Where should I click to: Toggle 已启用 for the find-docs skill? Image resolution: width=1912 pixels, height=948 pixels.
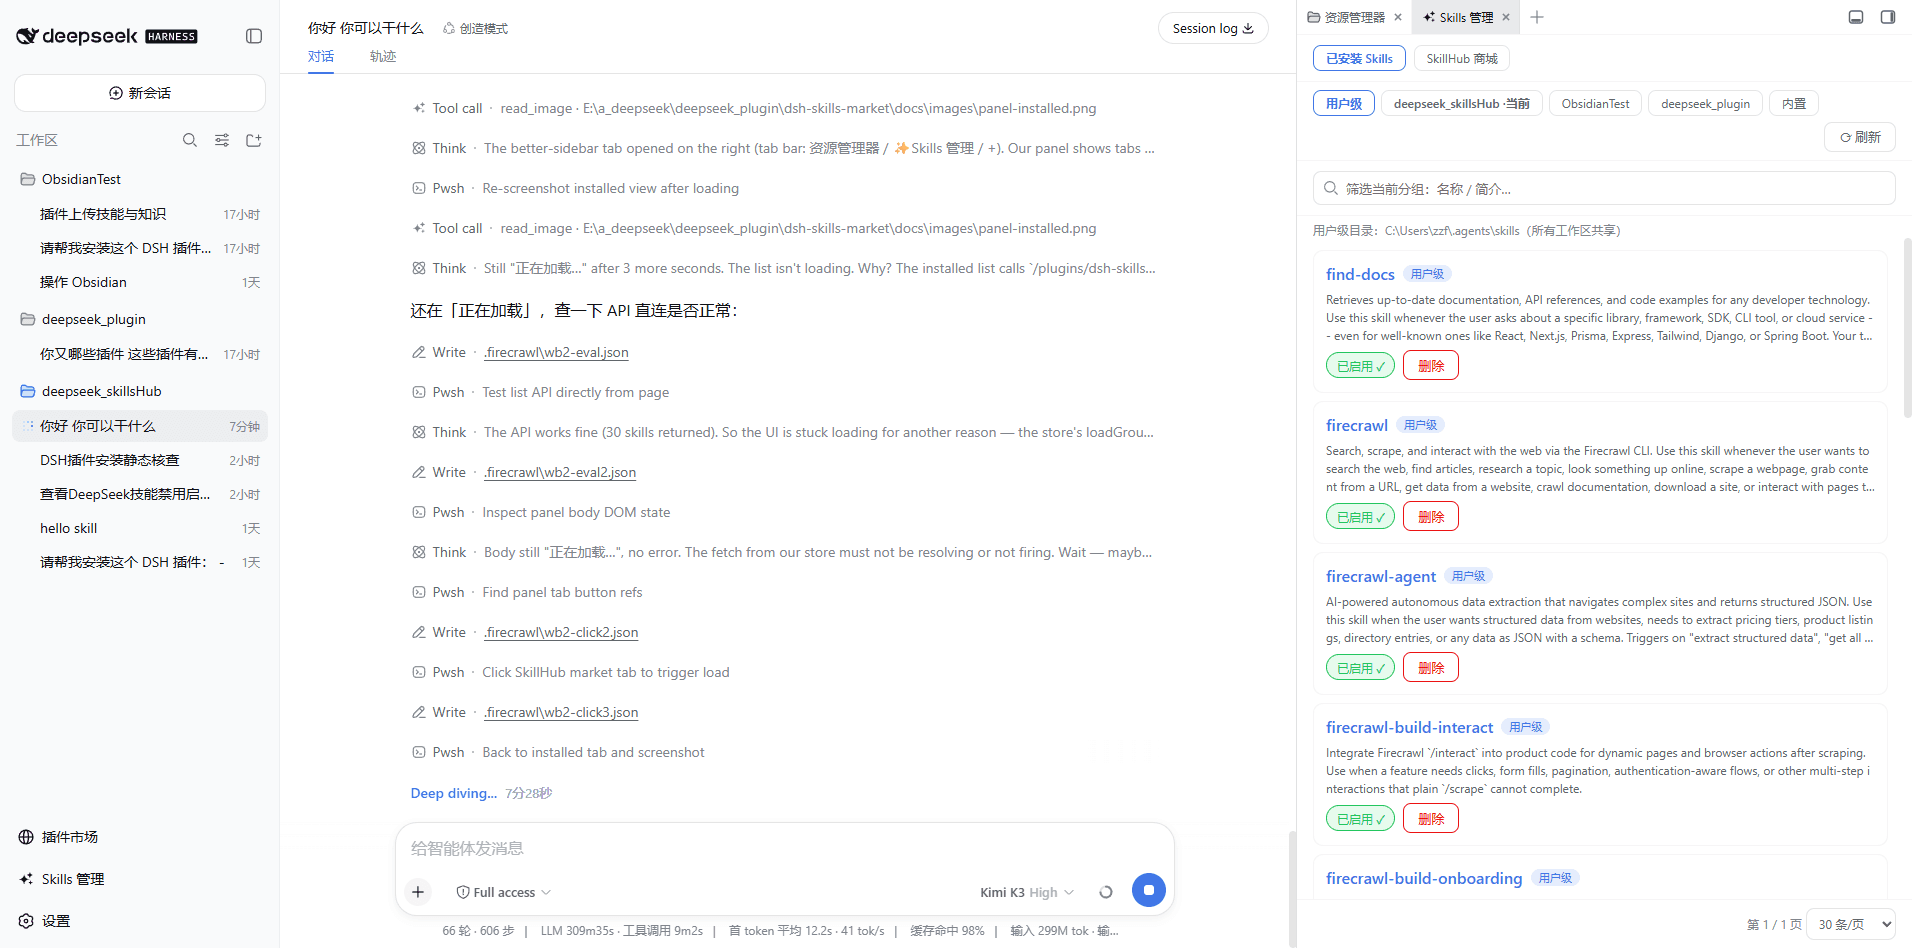1360,366
